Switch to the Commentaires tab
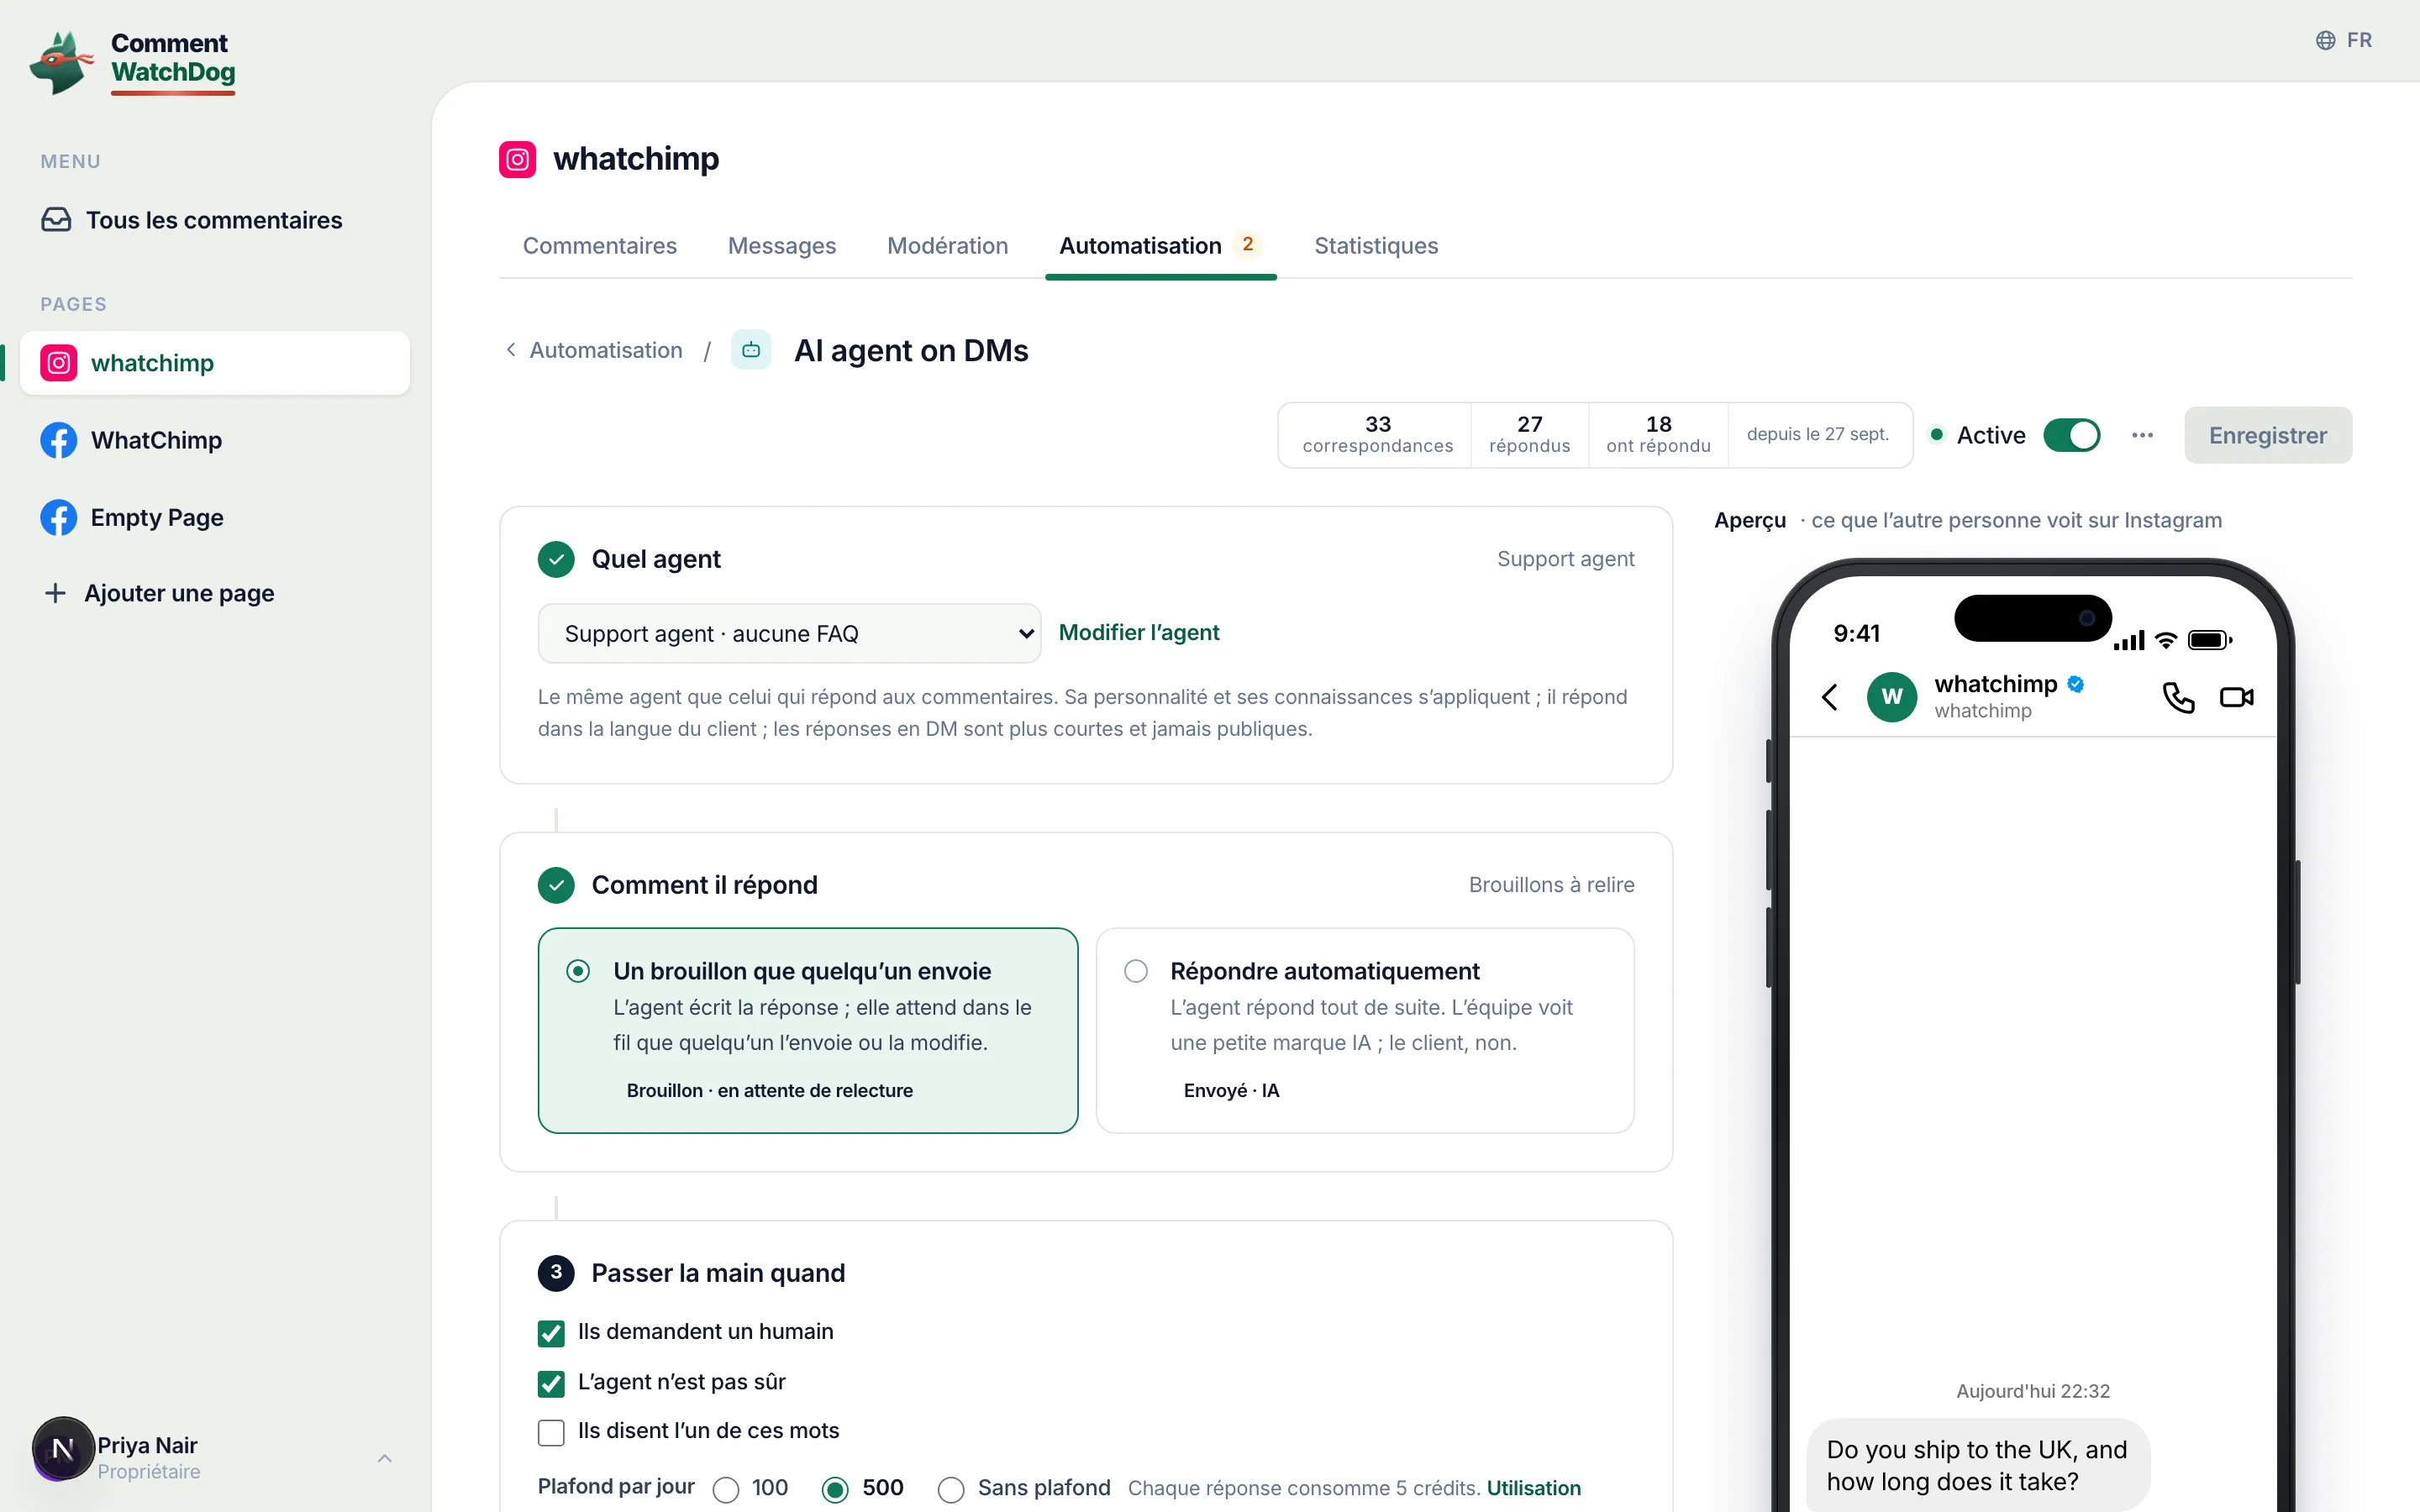Viewport: 2420px width, 1512px height. click(600, 246)
